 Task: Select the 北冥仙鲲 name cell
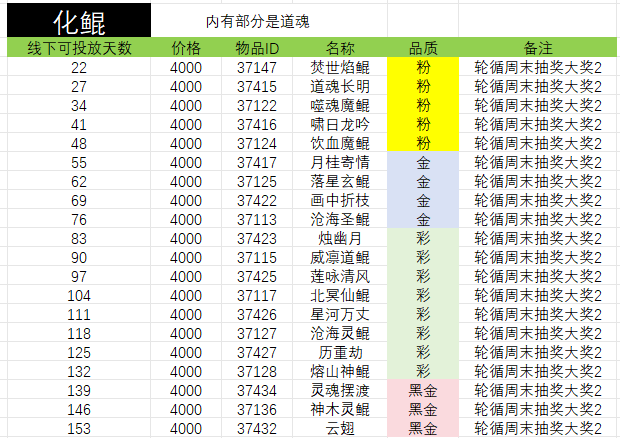(341, 295)
